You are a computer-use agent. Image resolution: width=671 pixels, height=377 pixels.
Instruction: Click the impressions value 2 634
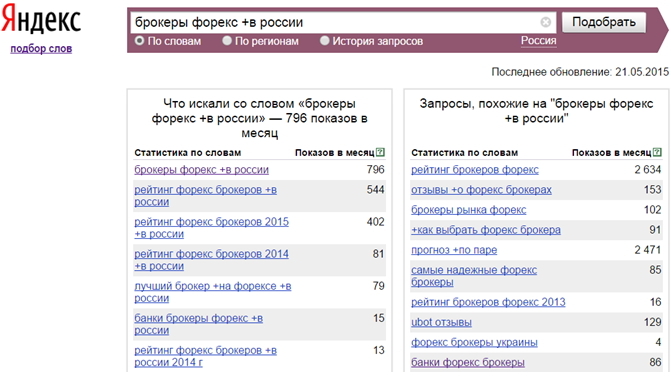click(648, 169)
